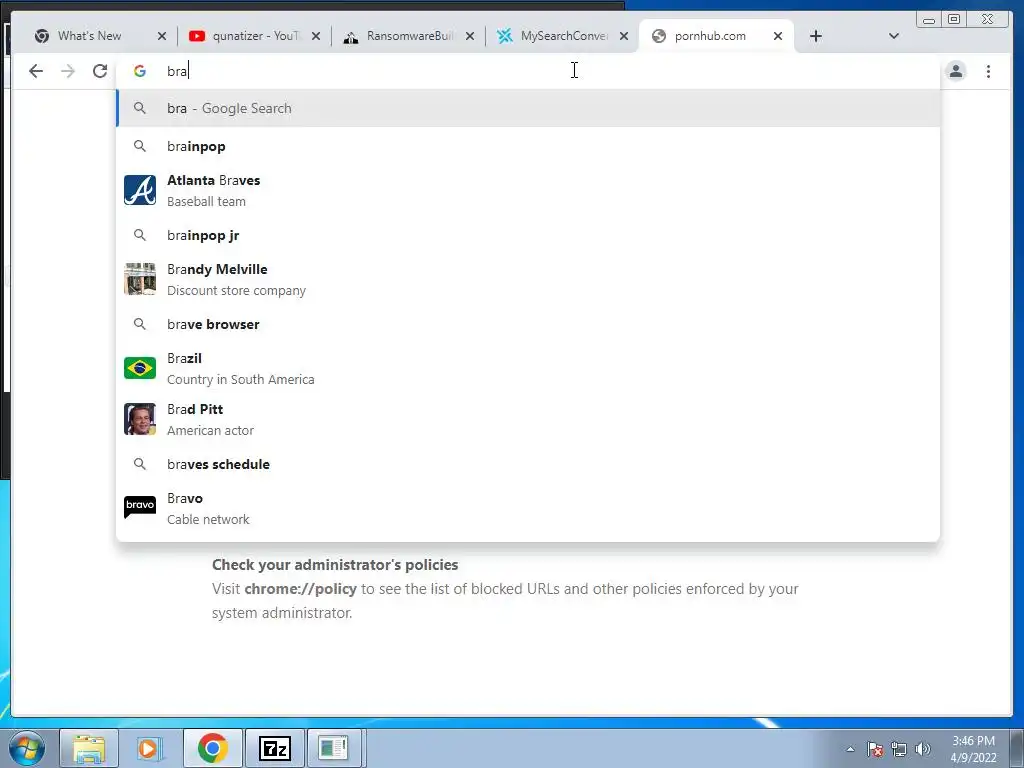1024x768 pixels.
Task: Open a new tab with plus button
Action: [x=816, y=36]
